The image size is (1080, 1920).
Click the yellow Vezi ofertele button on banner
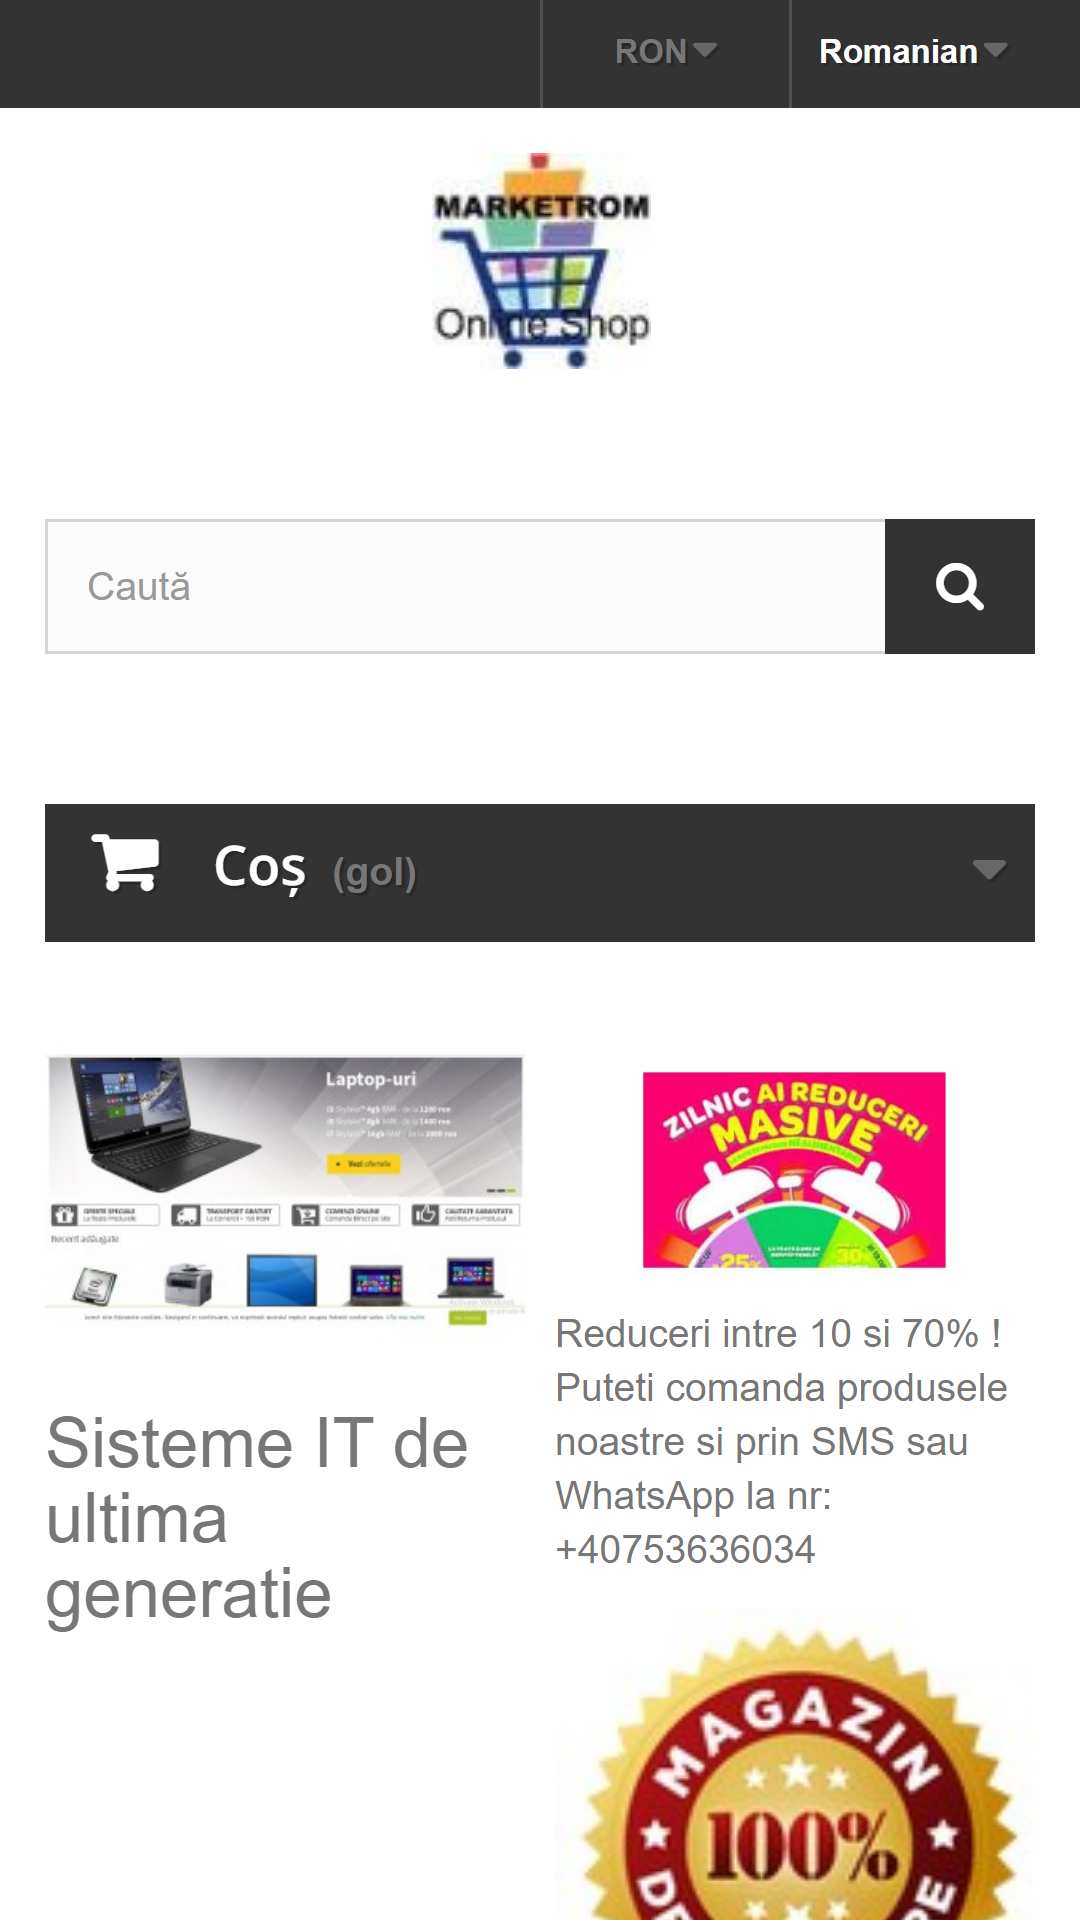click(x=364, y=1164)
